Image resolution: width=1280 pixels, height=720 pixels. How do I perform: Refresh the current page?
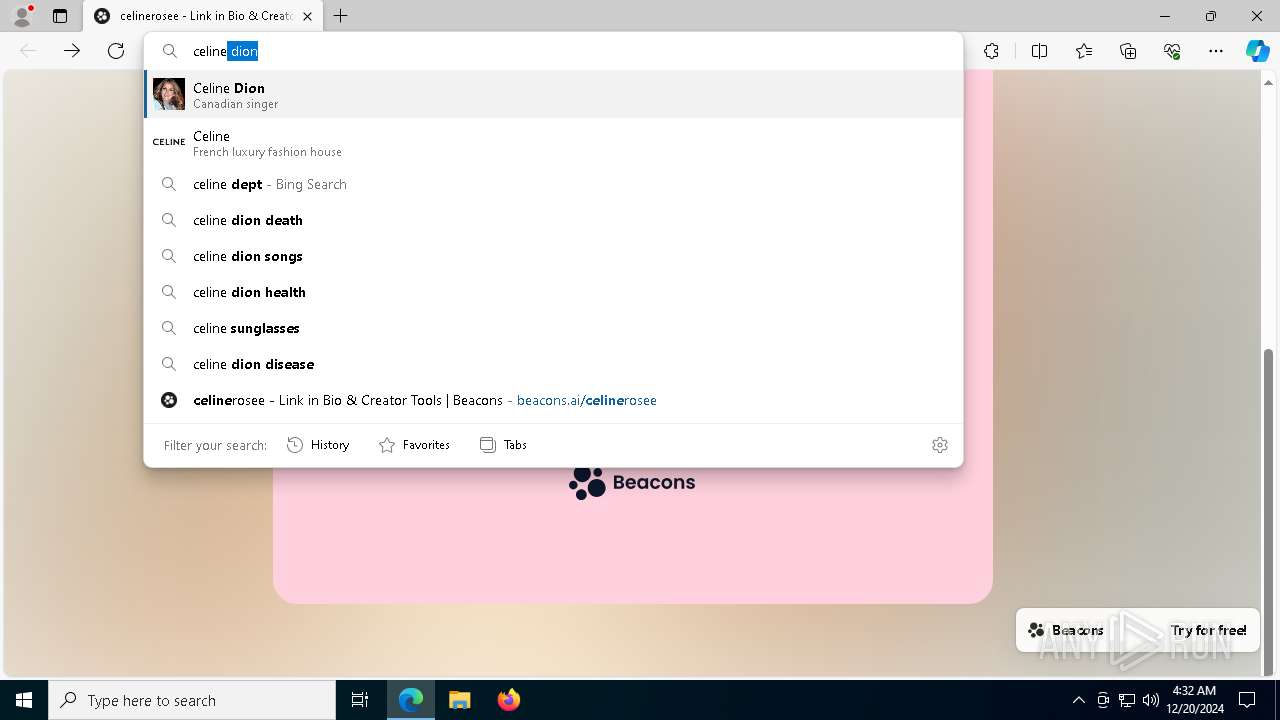(x=116, y=51)
